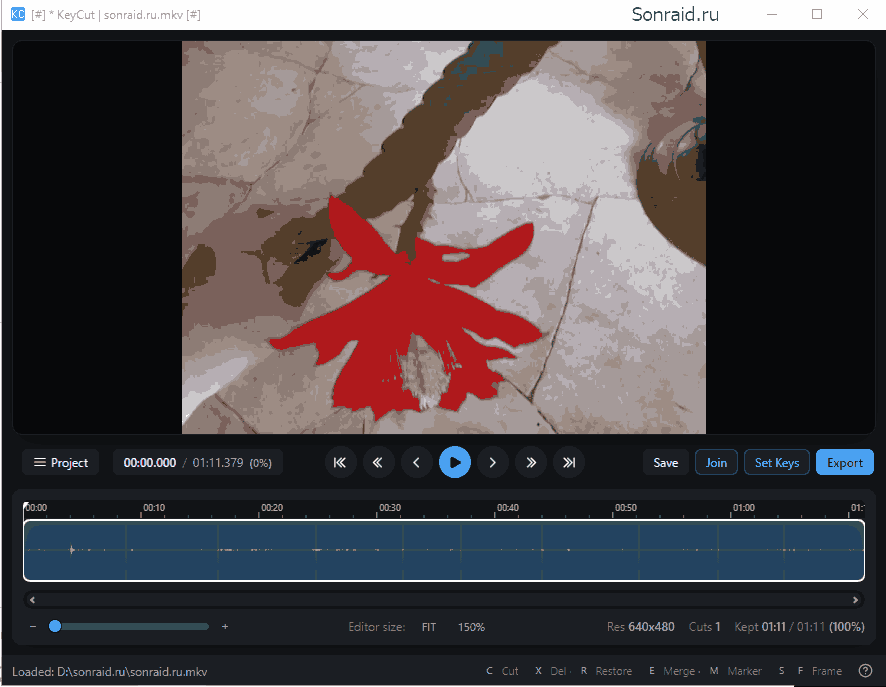Click the 00:30 mark on timeline ruler
Screen dimensions: 886x687
(390, 508)
